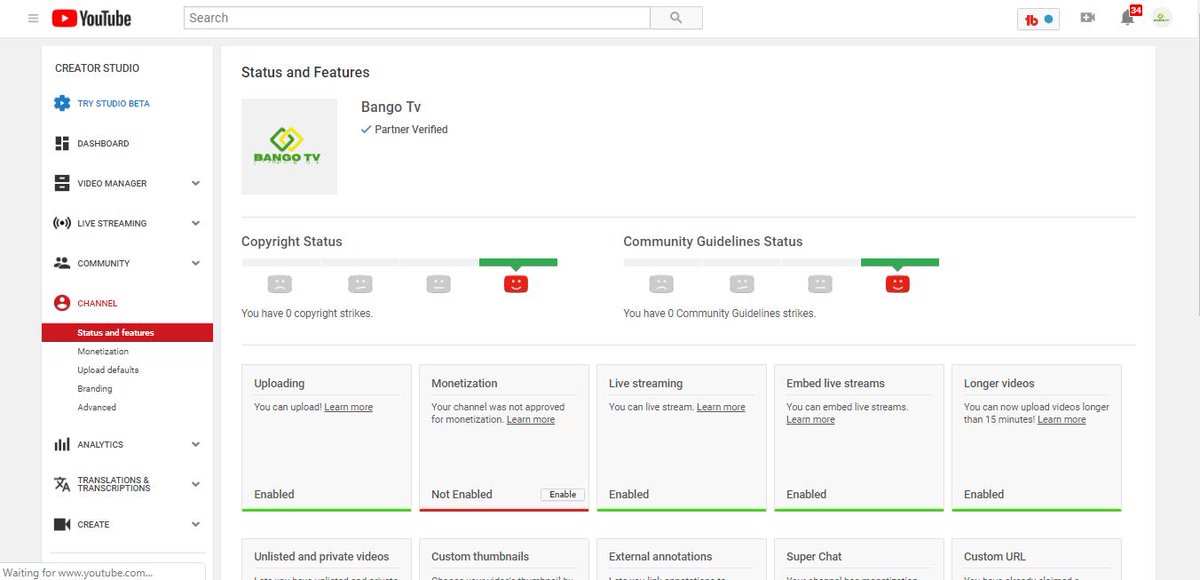Open the hamburger guide menu
The image size is (1200, 580).
tap(33, 18)
